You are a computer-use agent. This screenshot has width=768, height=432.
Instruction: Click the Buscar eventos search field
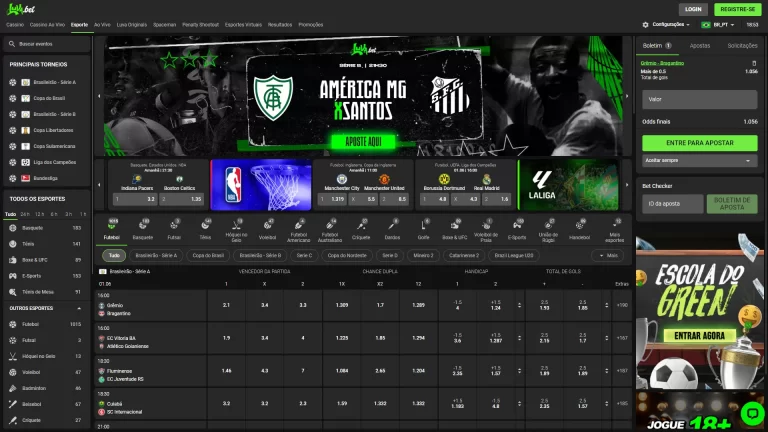pyautogui.click(x=47, y=44)
